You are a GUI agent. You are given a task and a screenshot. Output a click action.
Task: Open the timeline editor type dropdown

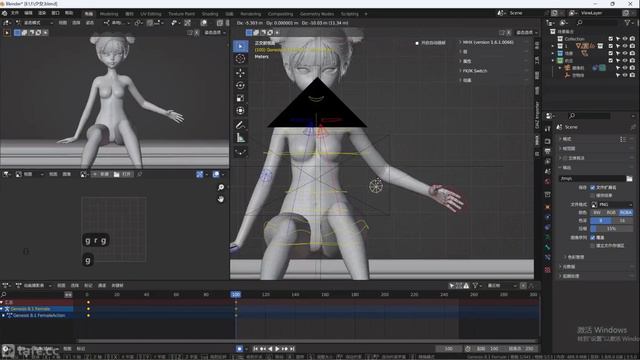(6, 285)
